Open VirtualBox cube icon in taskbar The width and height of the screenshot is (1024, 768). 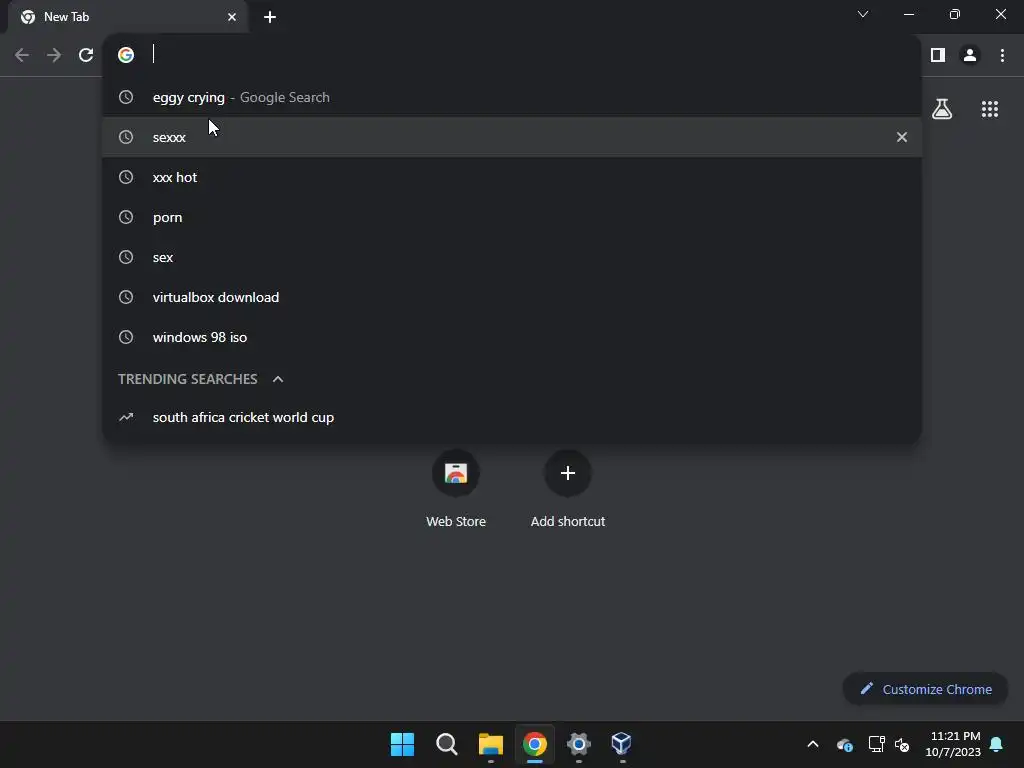[622, 744]
